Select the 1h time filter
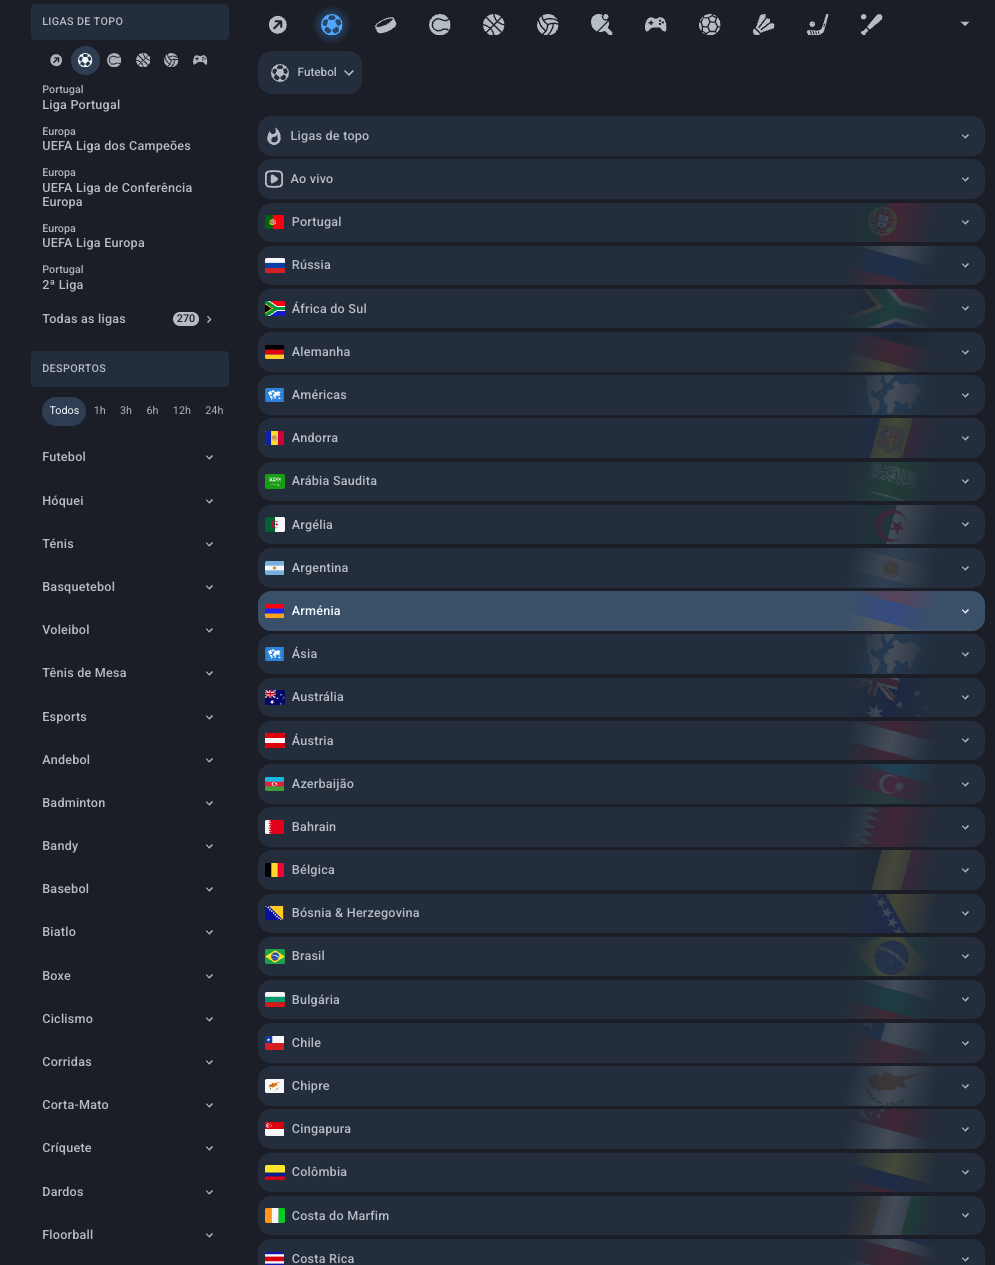 point(100,411)
